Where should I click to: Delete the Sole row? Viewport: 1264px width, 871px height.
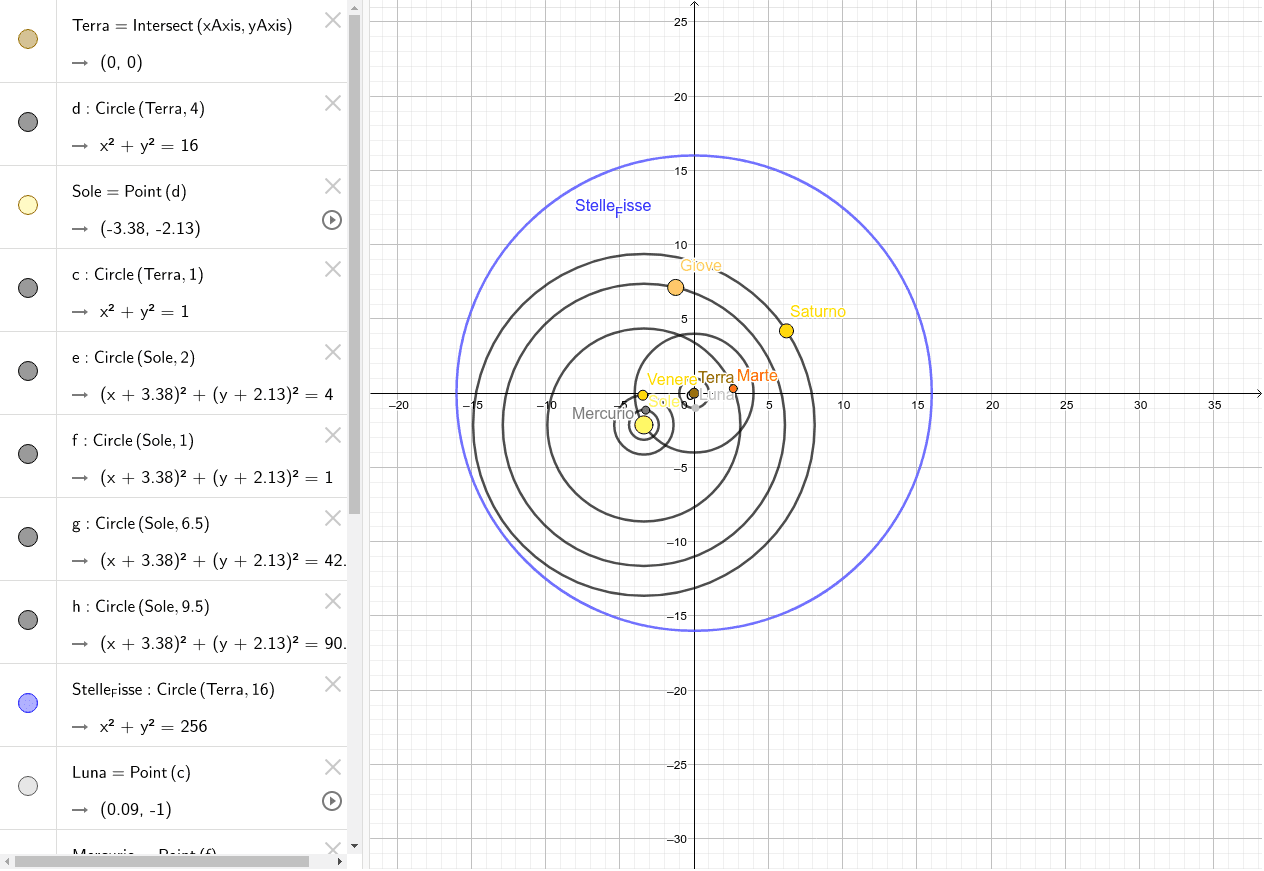click(x=333, y=186)
